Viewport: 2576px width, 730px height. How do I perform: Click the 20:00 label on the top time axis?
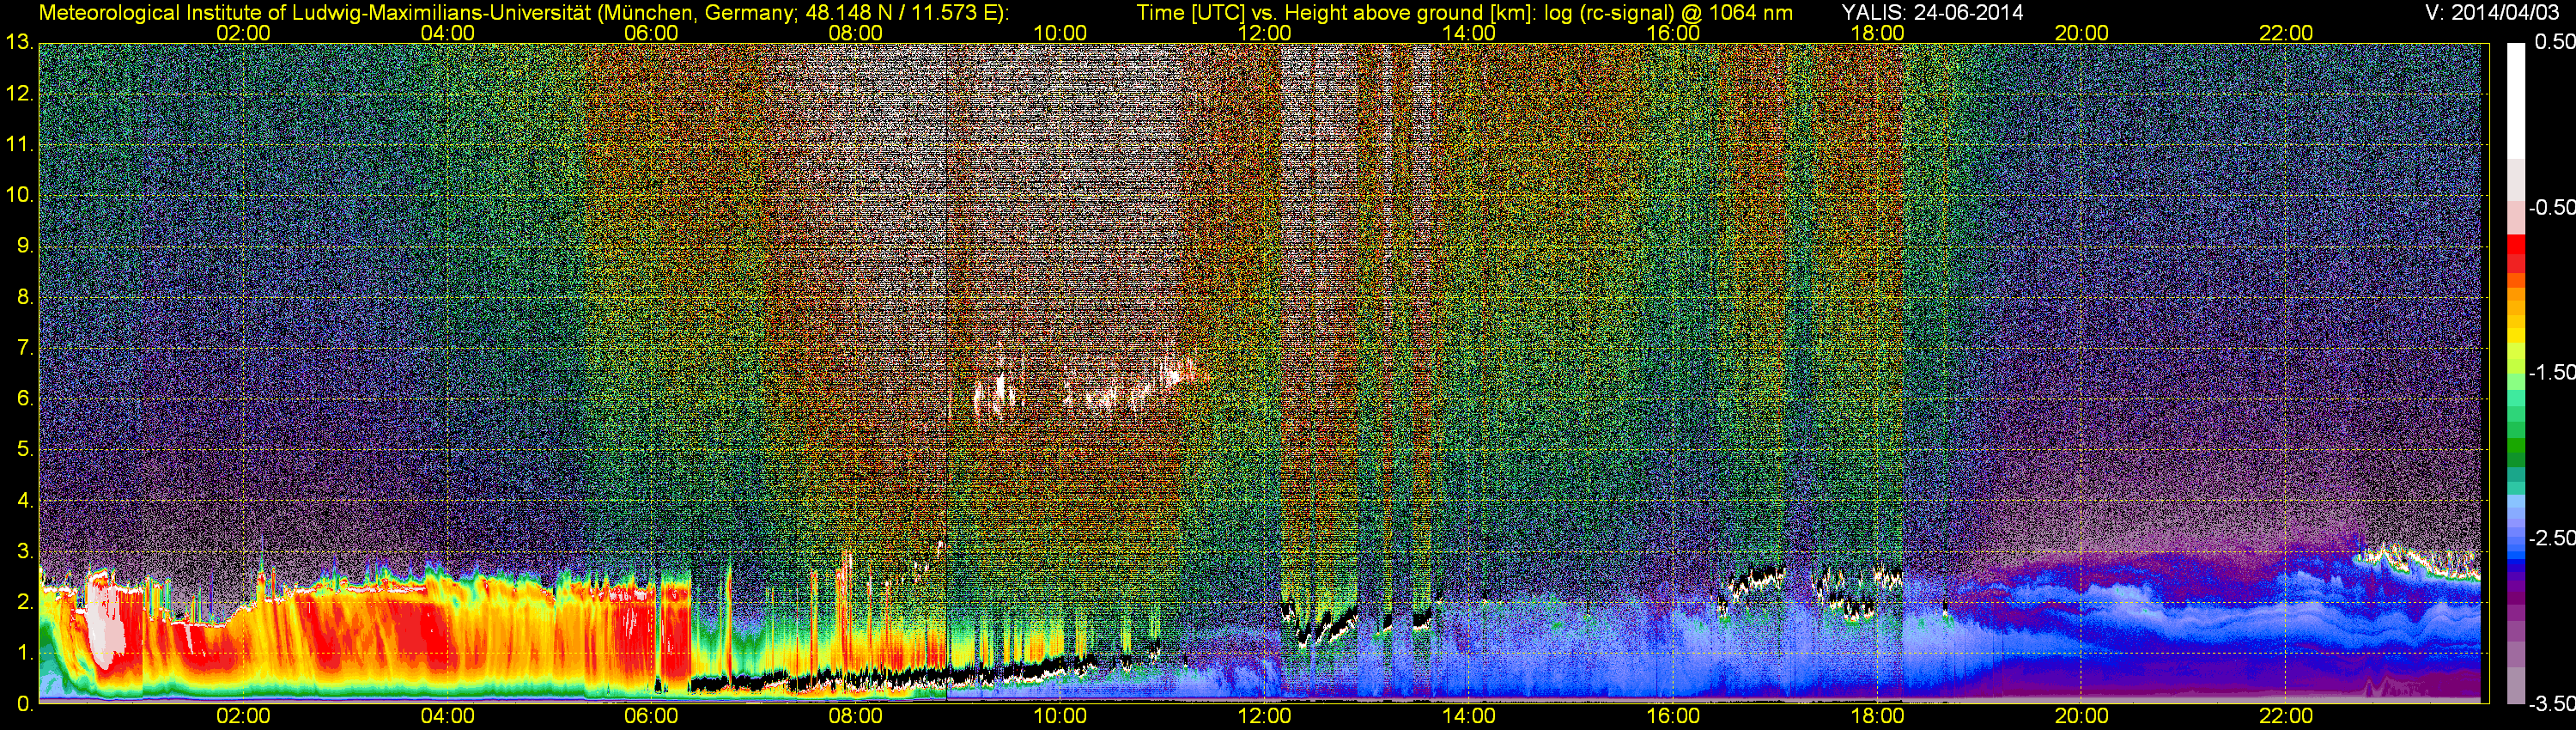2082,33
